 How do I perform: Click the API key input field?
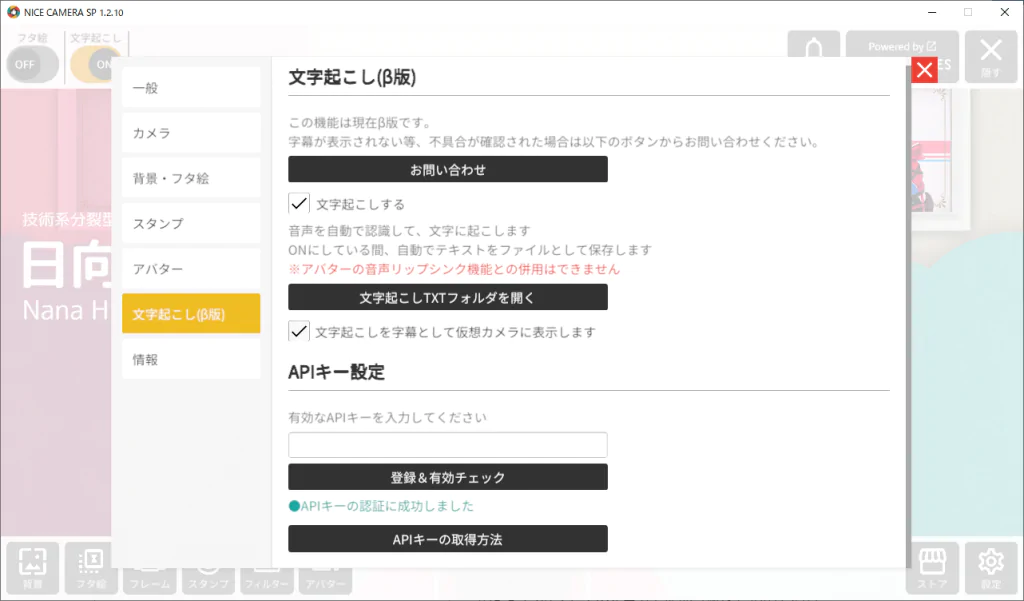(448, 445)
